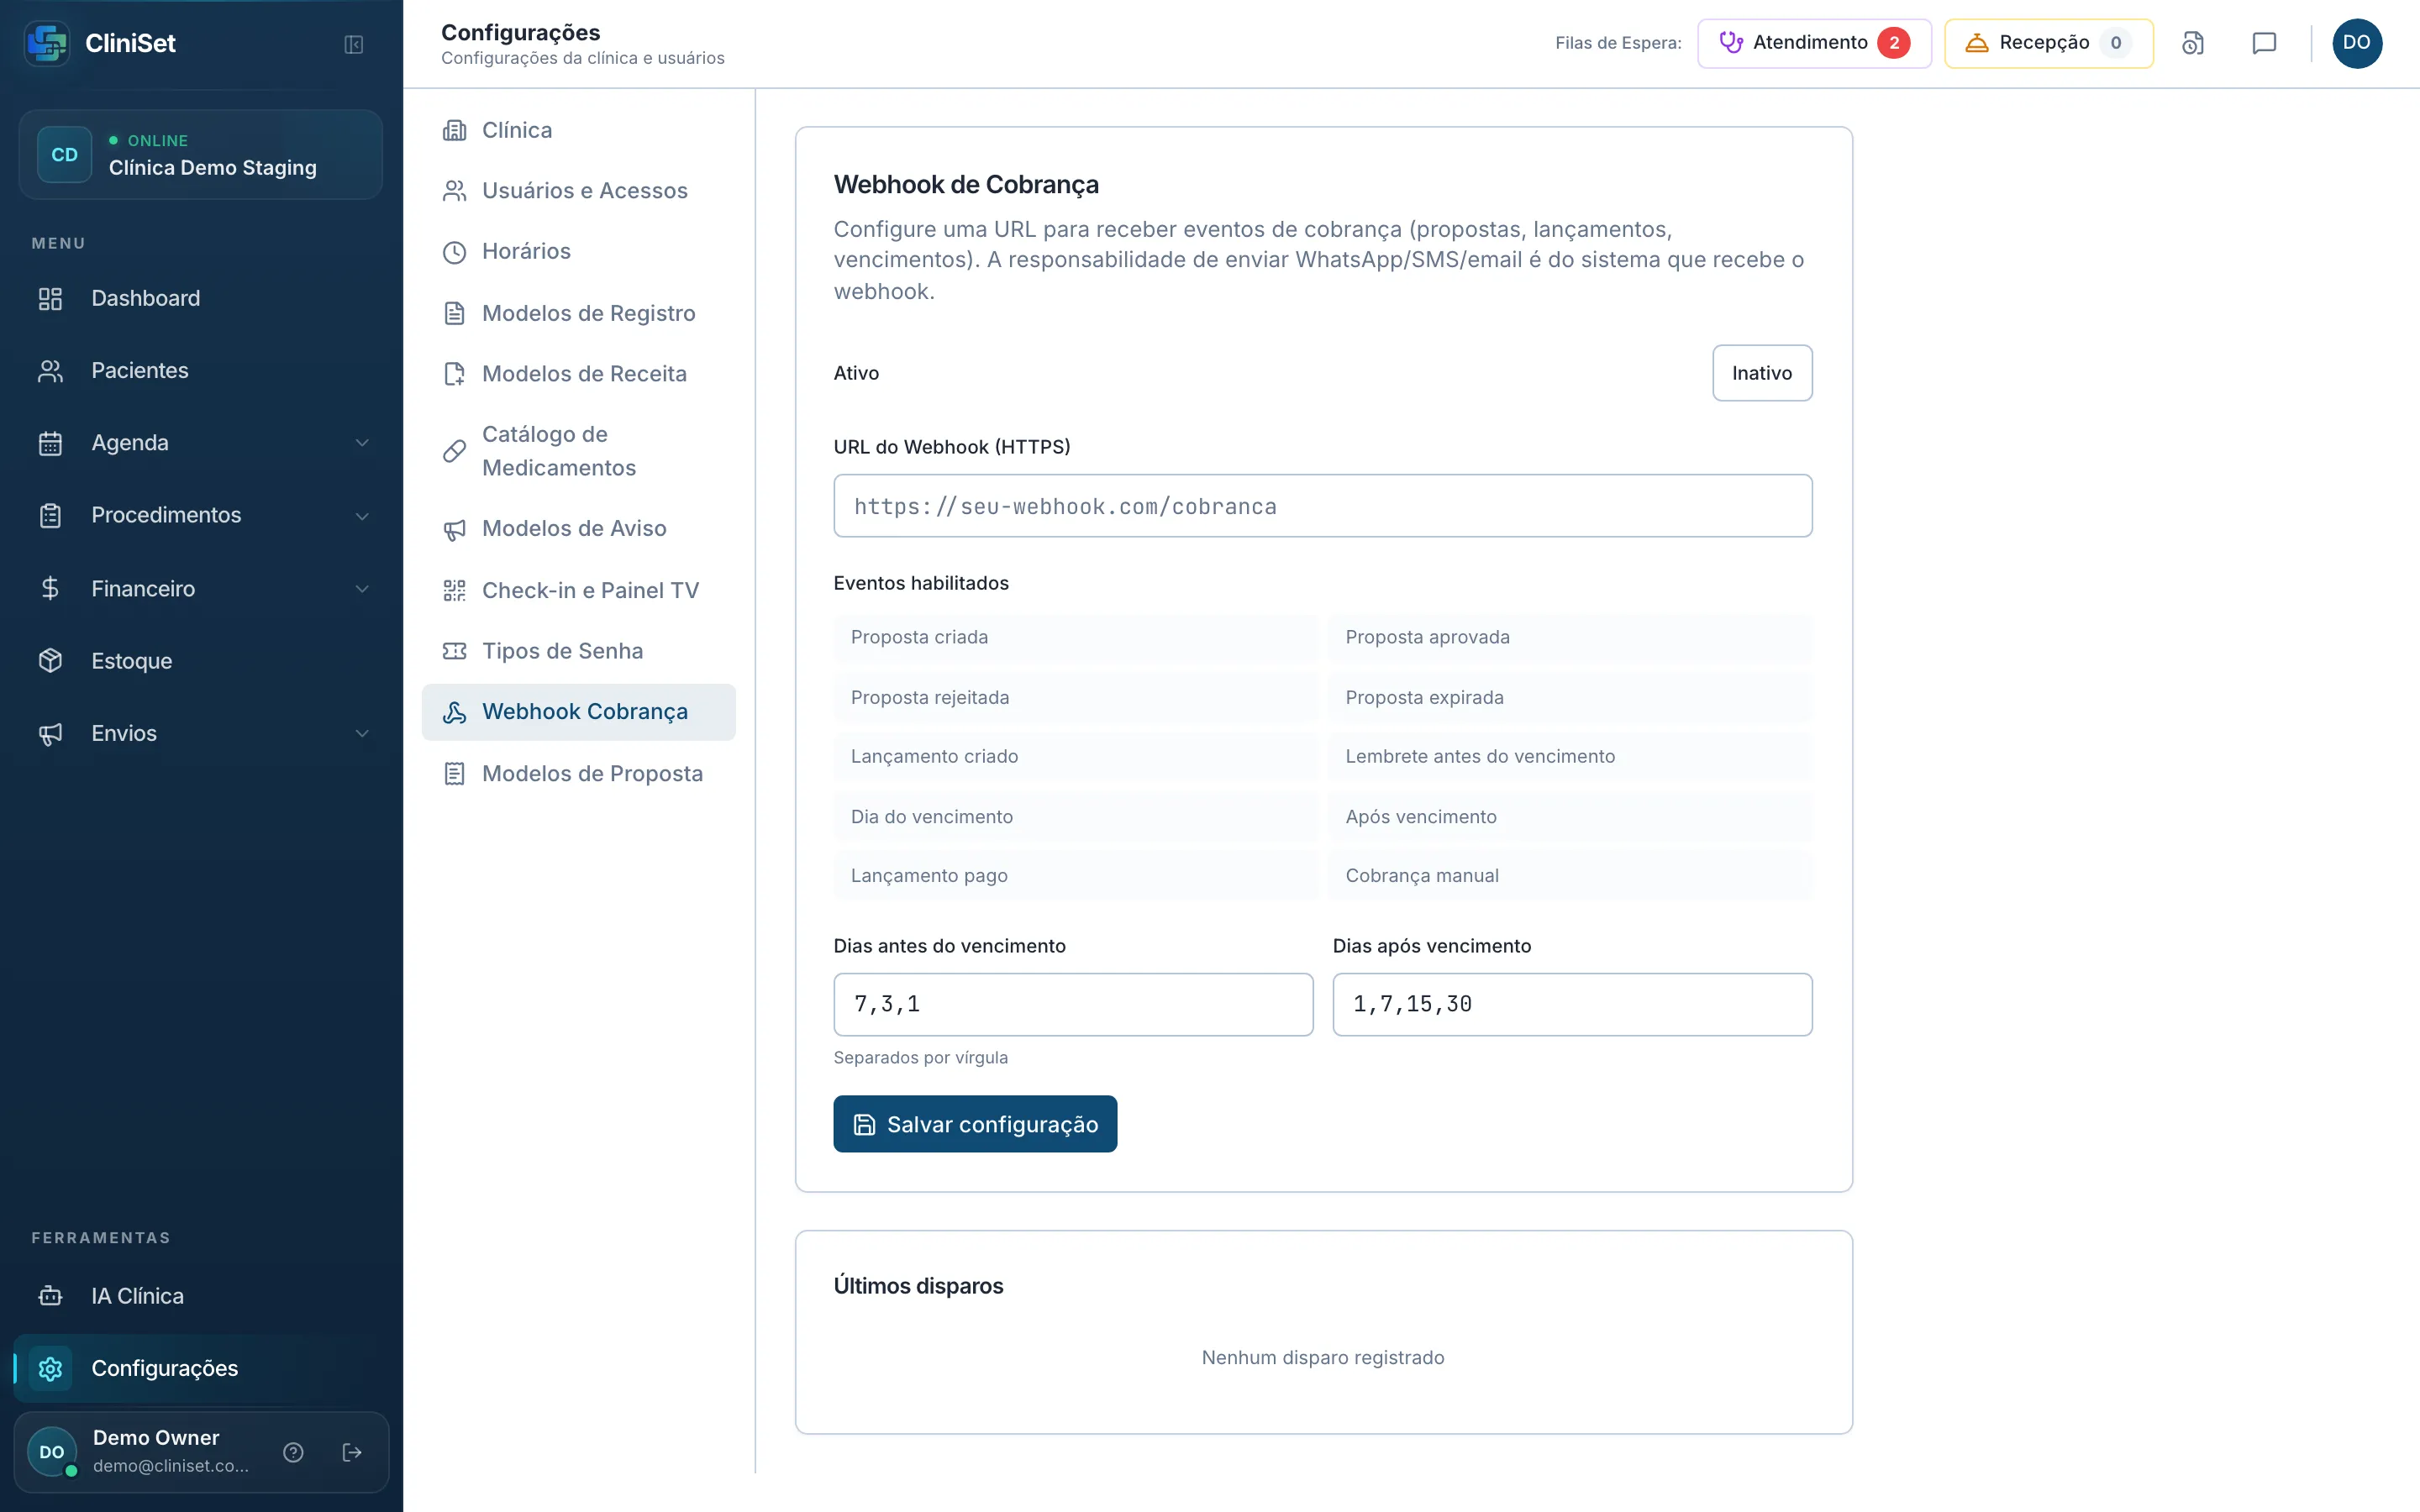Edit the Dias antes do vencimento field
Viewport: 2420px width, 1512px height.
click(x=1073, y=1004)
